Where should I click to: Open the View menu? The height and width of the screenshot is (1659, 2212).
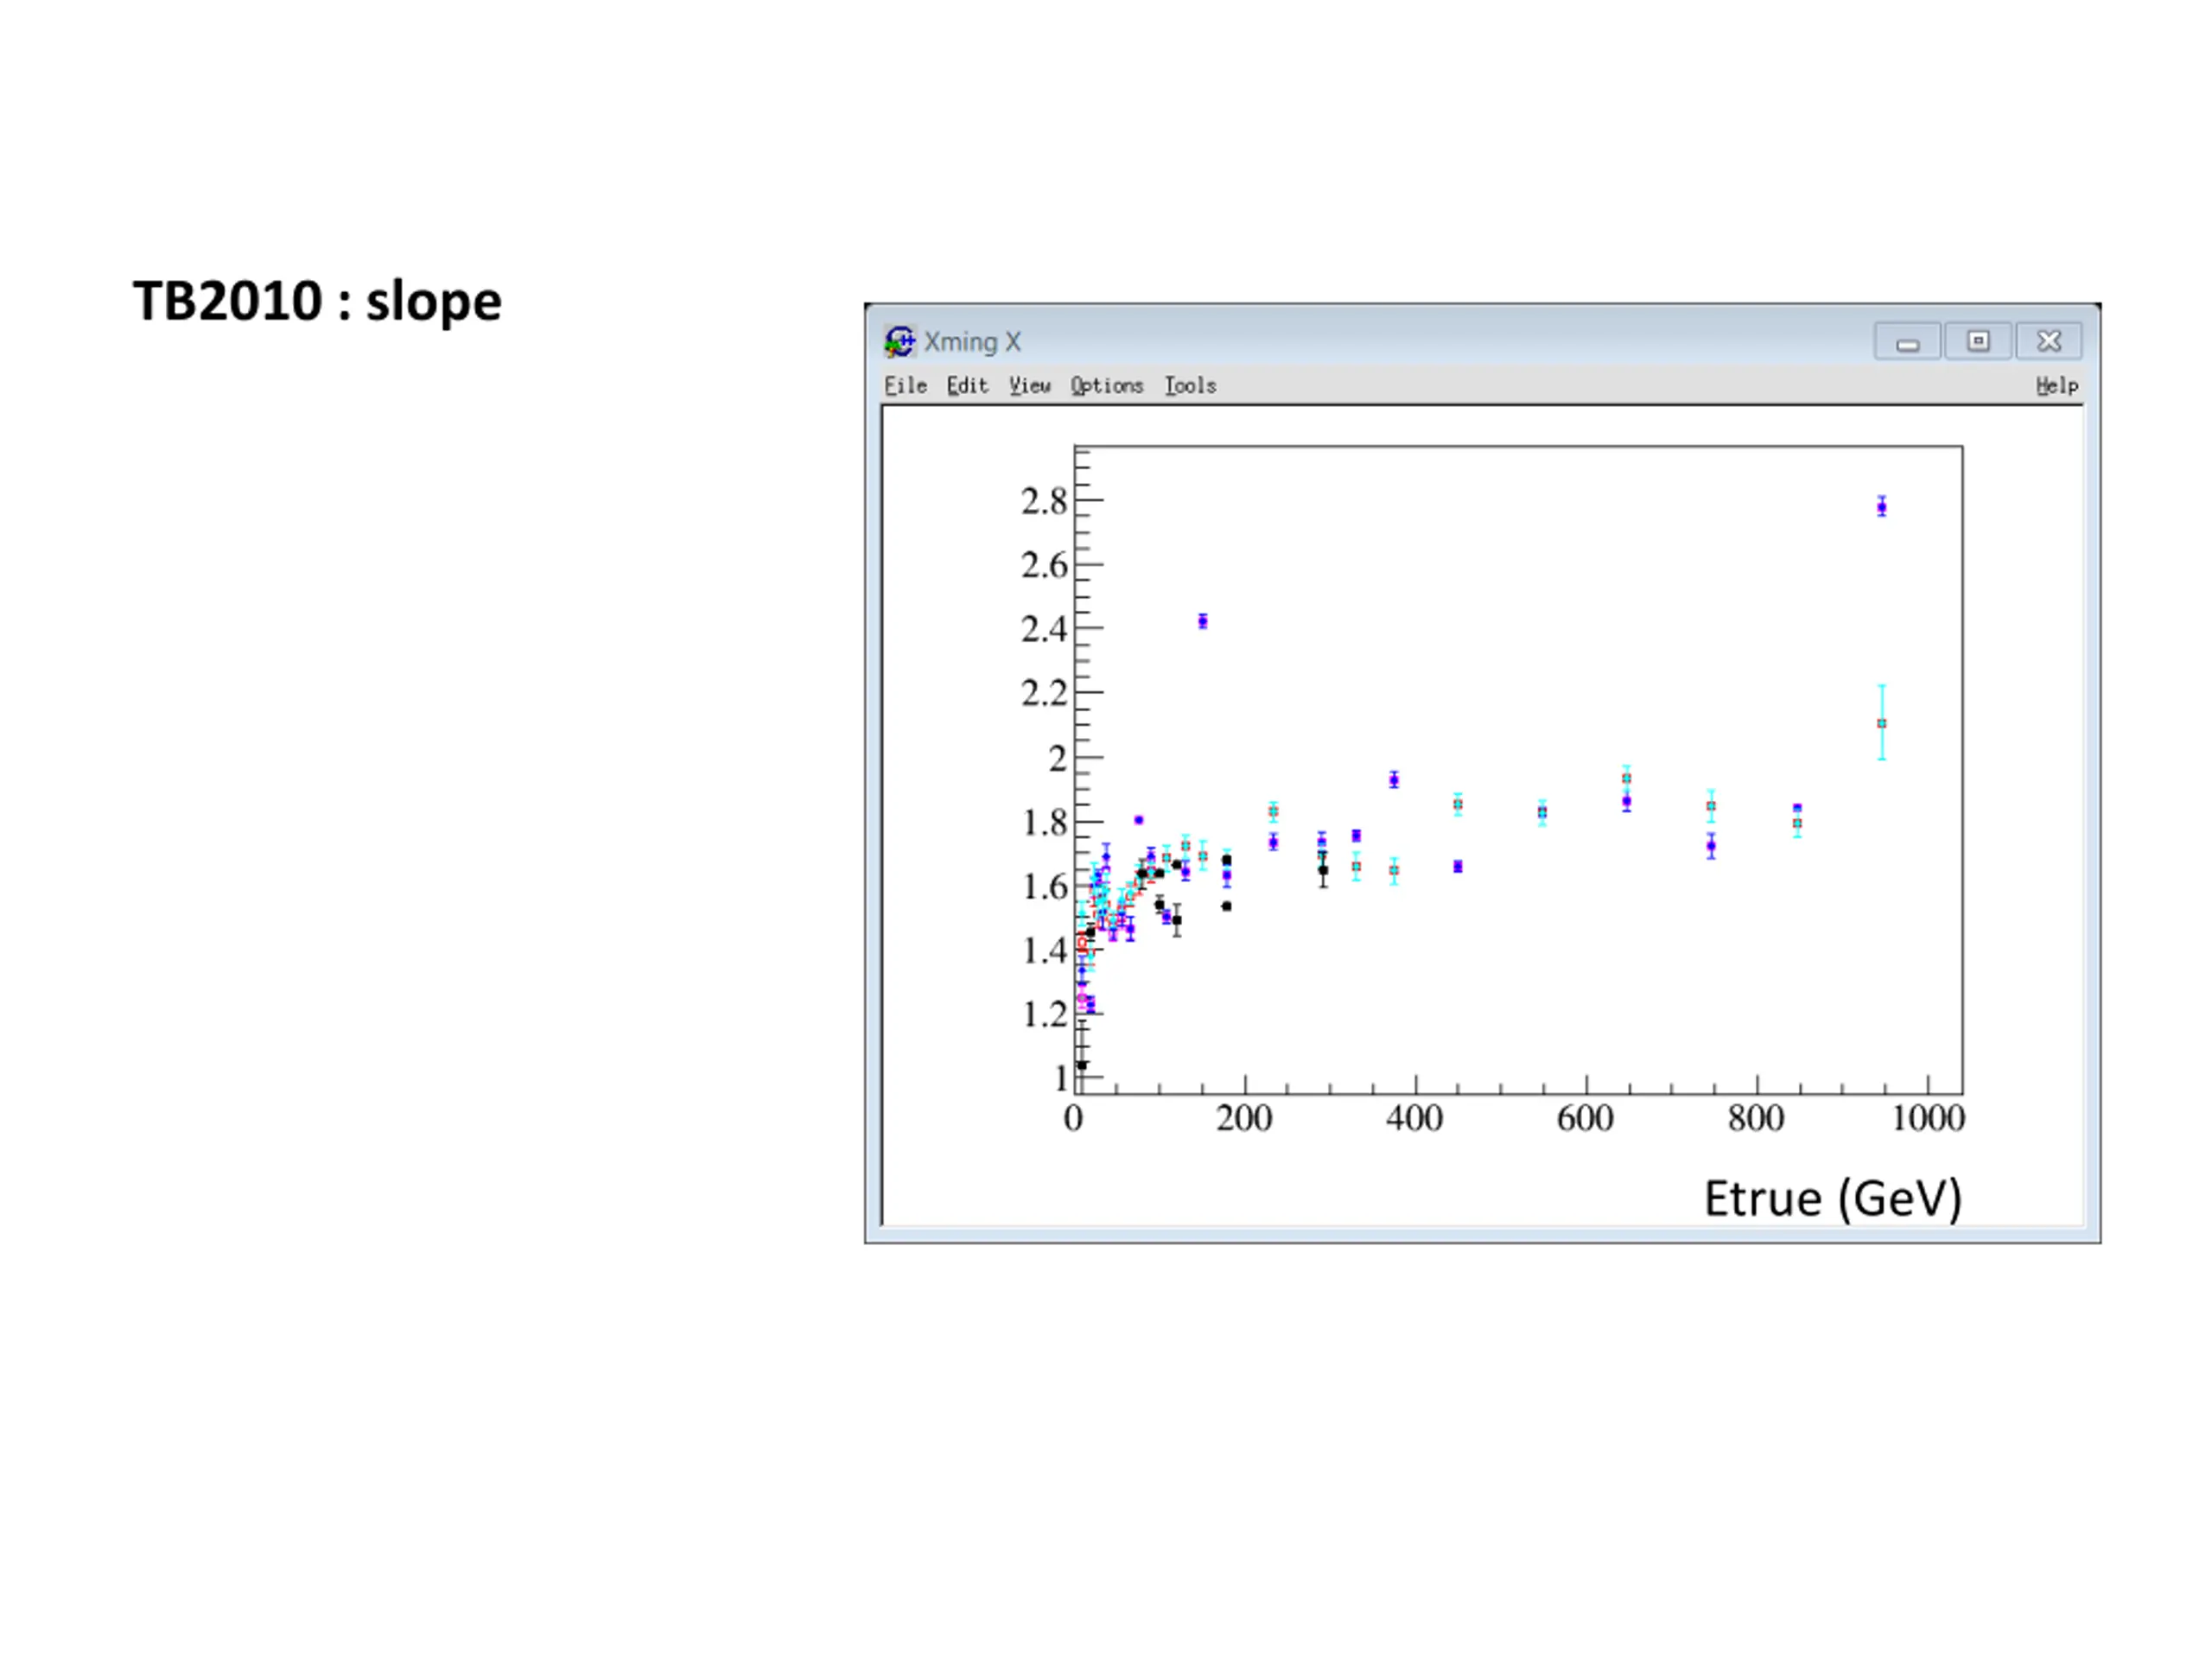point(1029,385)
